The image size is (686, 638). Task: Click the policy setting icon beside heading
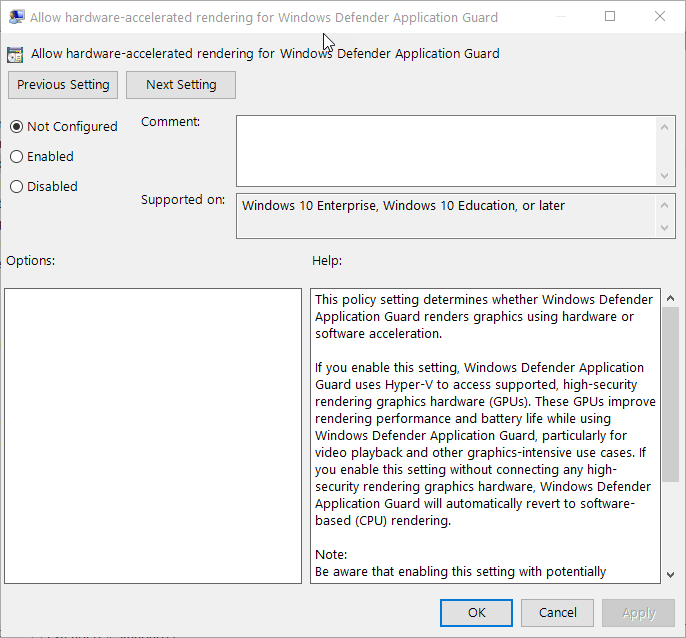coord(15,55)
